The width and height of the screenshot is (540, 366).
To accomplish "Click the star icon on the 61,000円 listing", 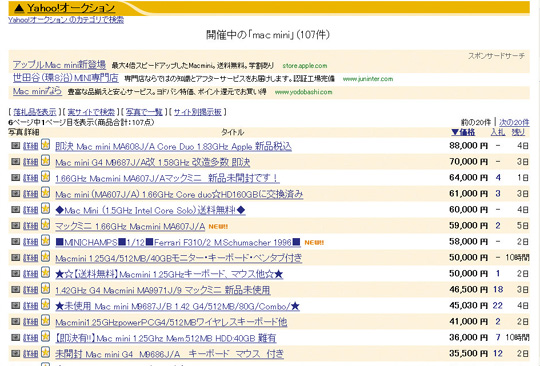I will pyautogui.click(x=45, y=192).
